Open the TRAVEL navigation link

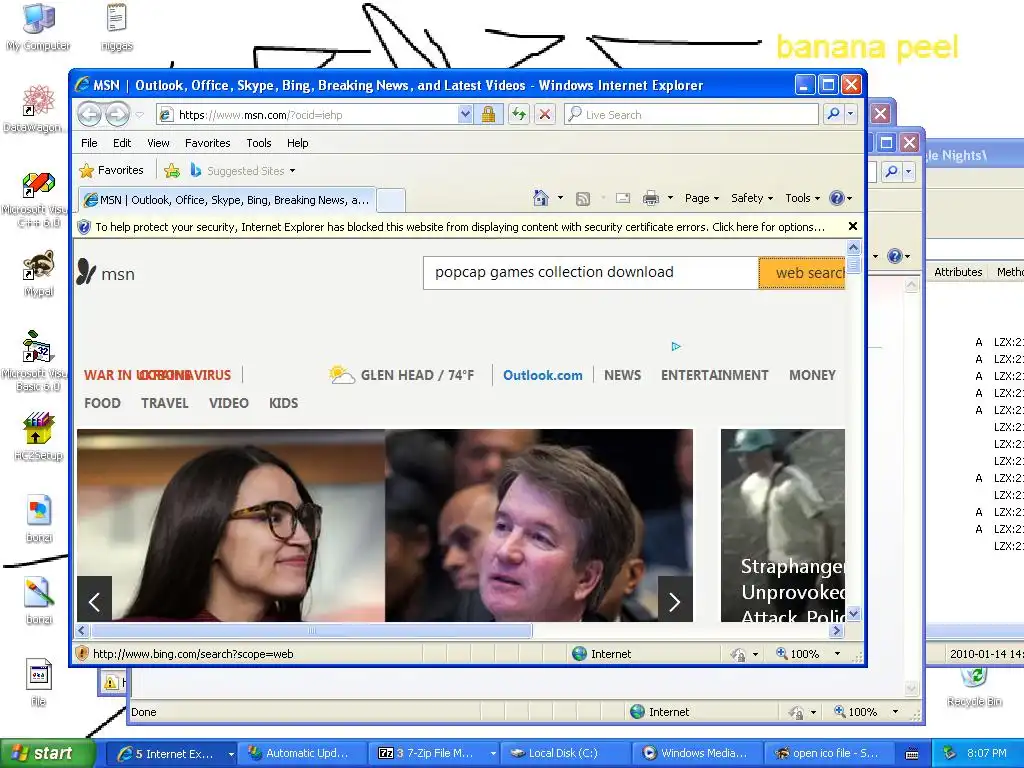(165, 404)
